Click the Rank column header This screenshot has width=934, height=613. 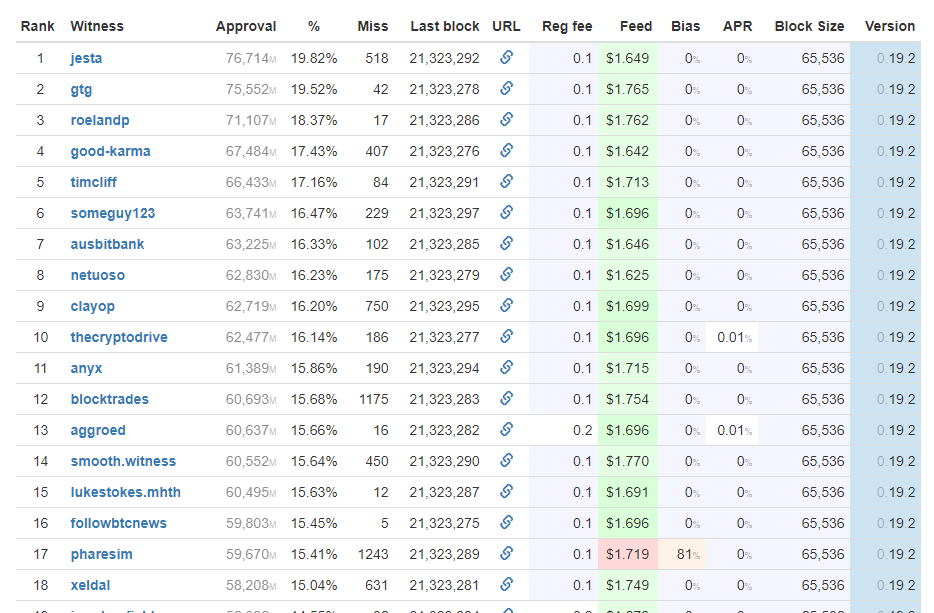coord(38,26)
